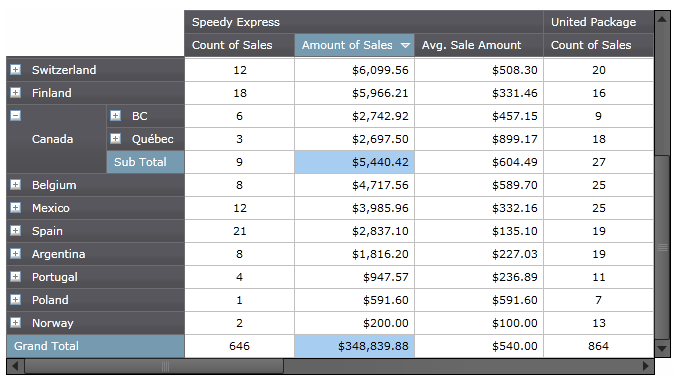Select the $5,440.42 subtotal cell

(x=354, y=162)
